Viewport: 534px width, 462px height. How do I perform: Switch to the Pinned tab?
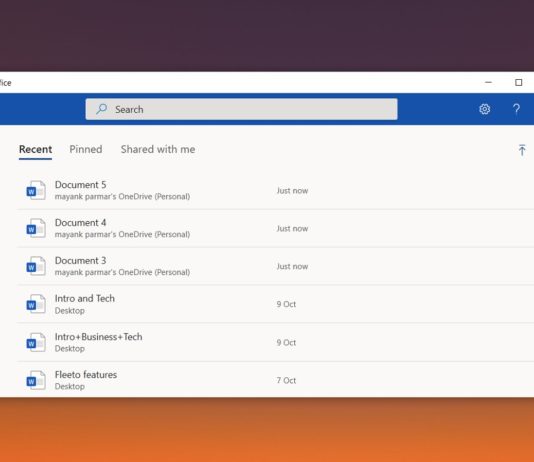click(86, 149)
